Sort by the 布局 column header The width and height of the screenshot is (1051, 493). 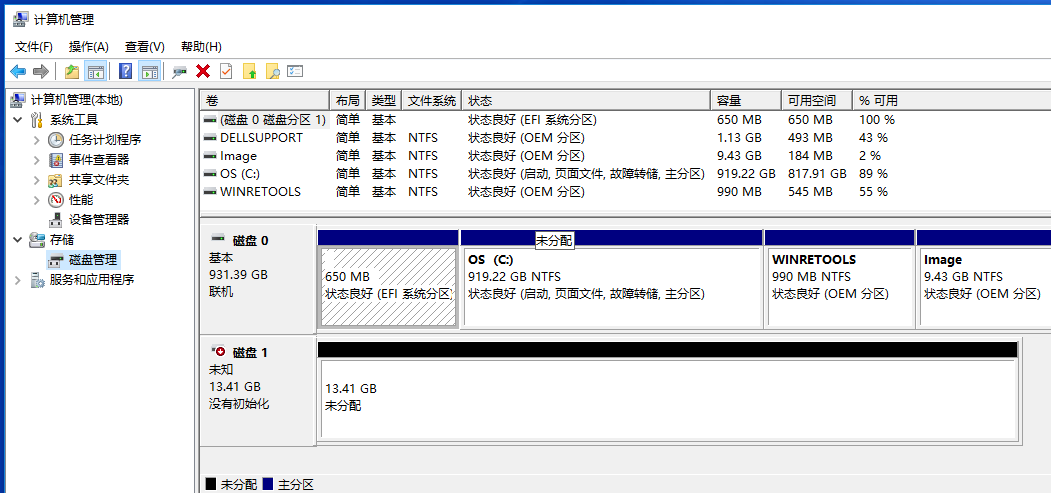point(348,100)
